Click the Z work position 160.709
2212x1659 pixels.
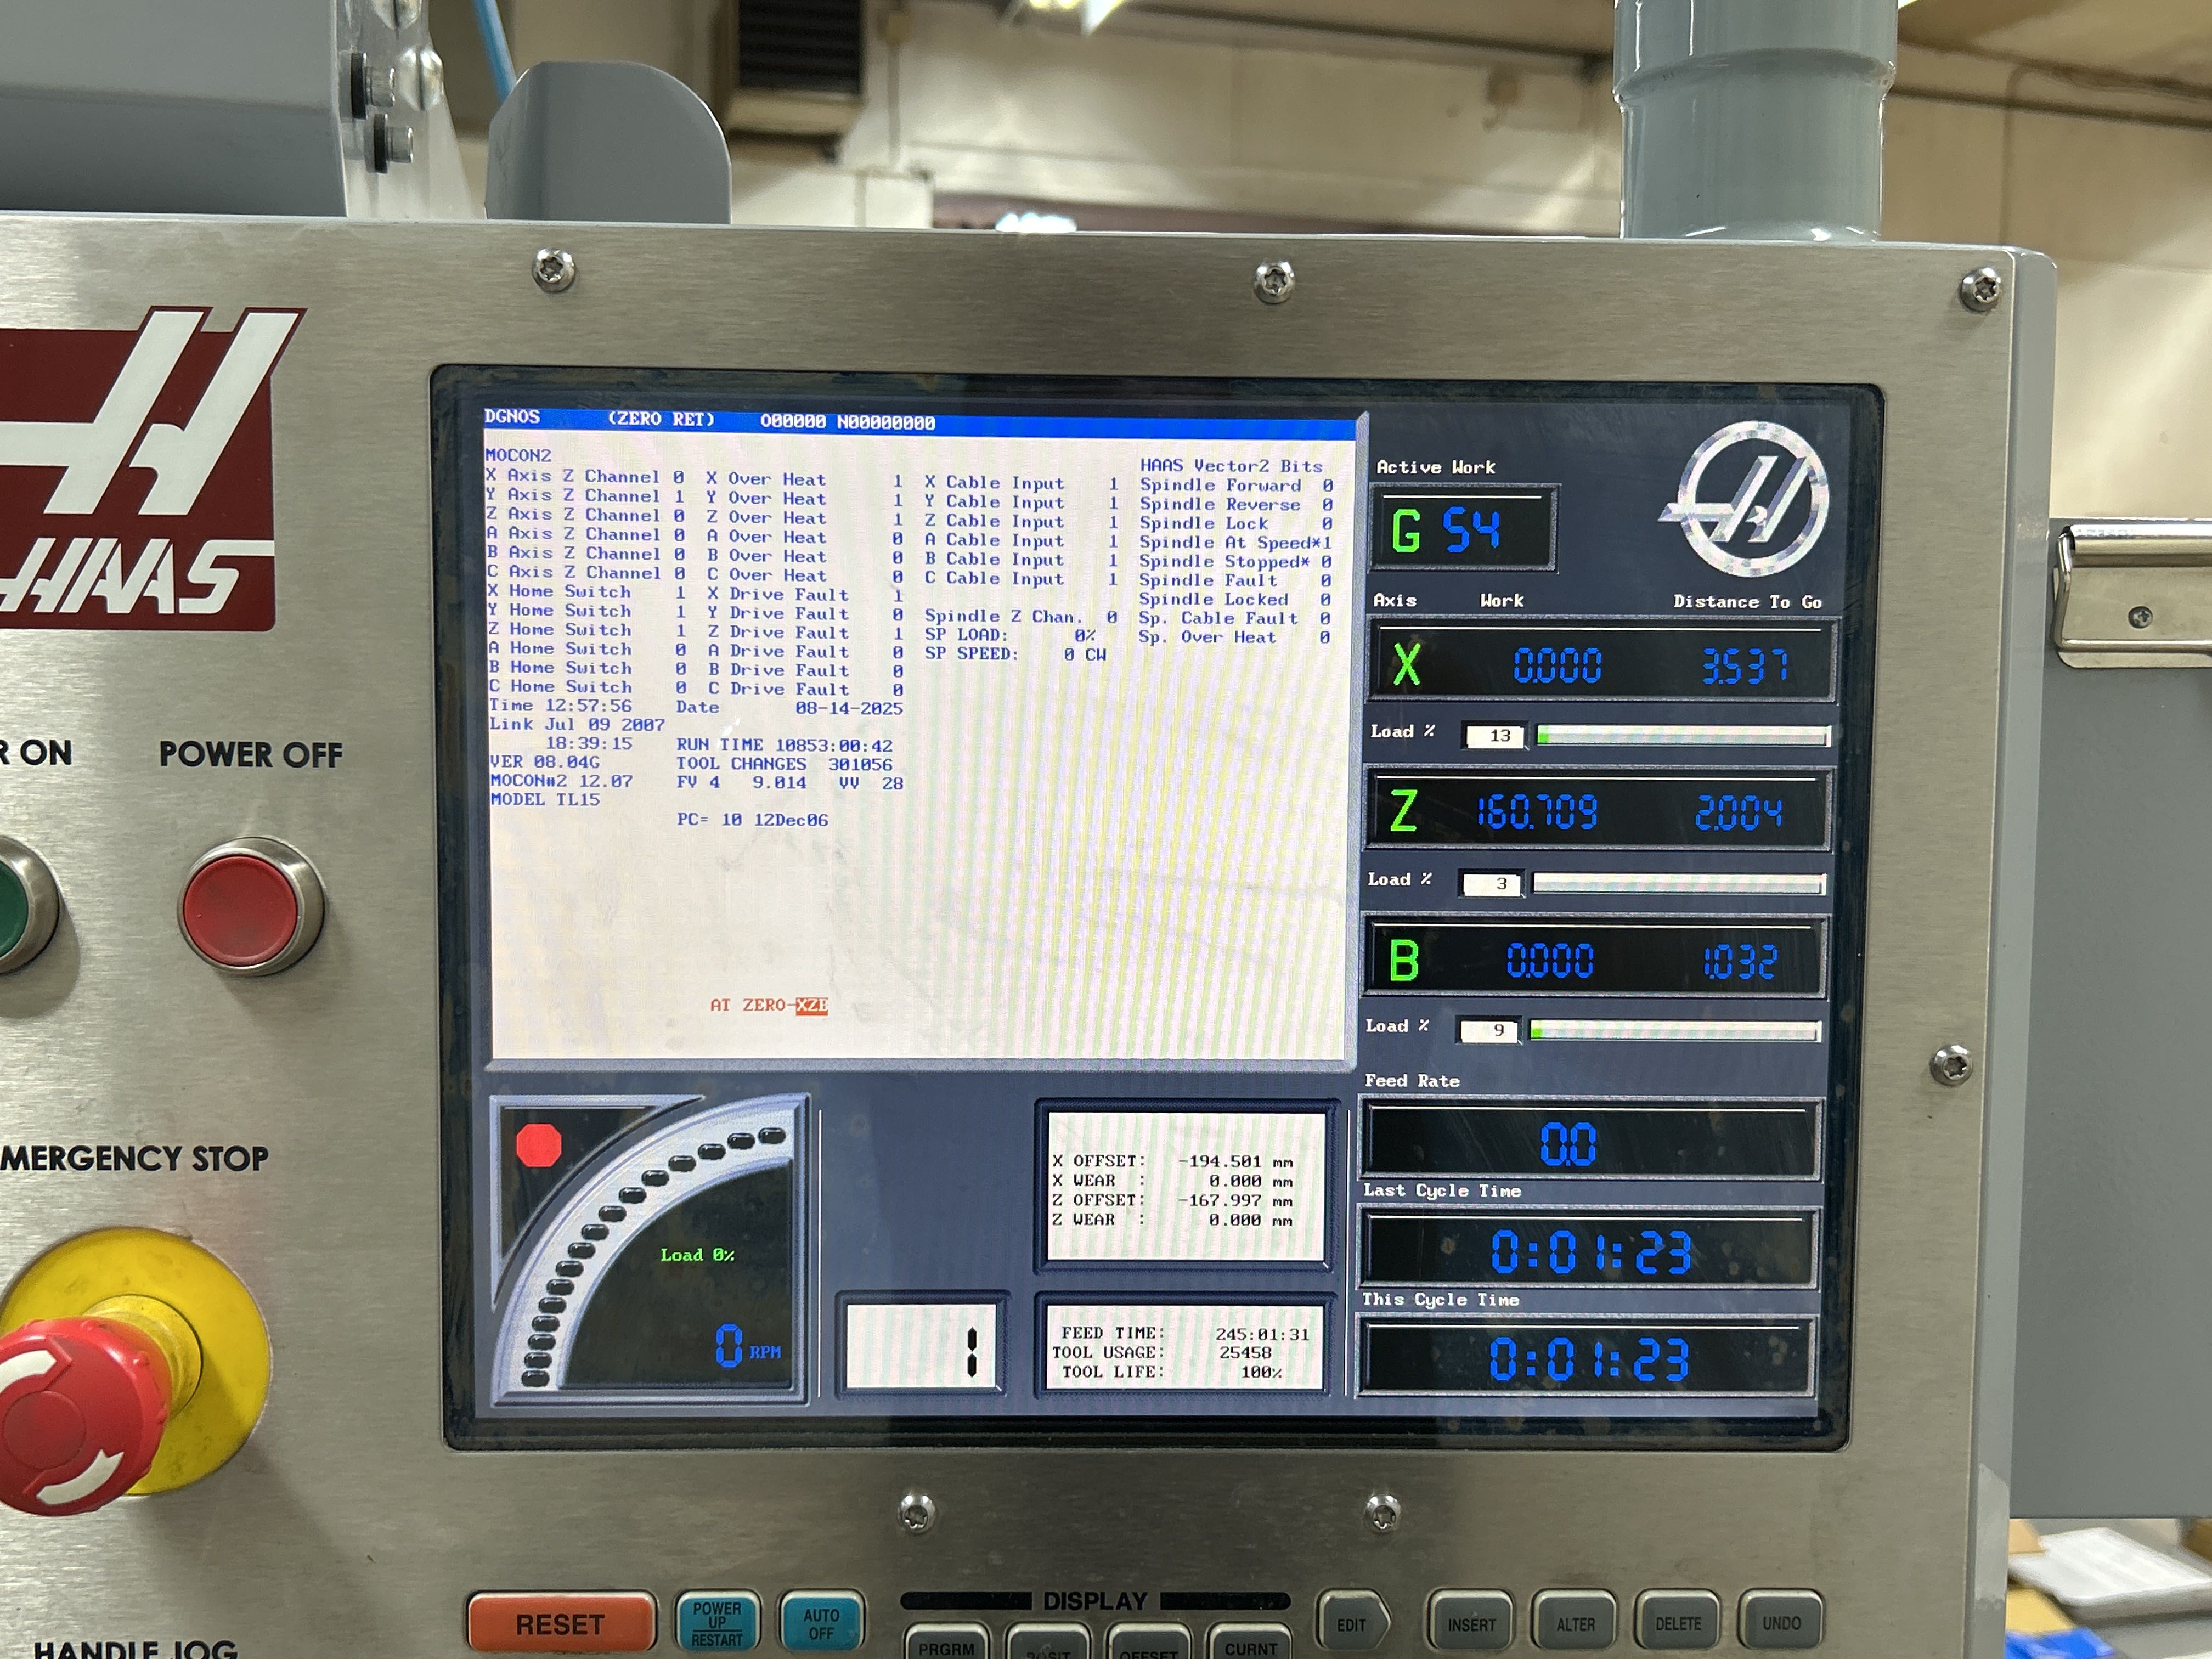1538,812
